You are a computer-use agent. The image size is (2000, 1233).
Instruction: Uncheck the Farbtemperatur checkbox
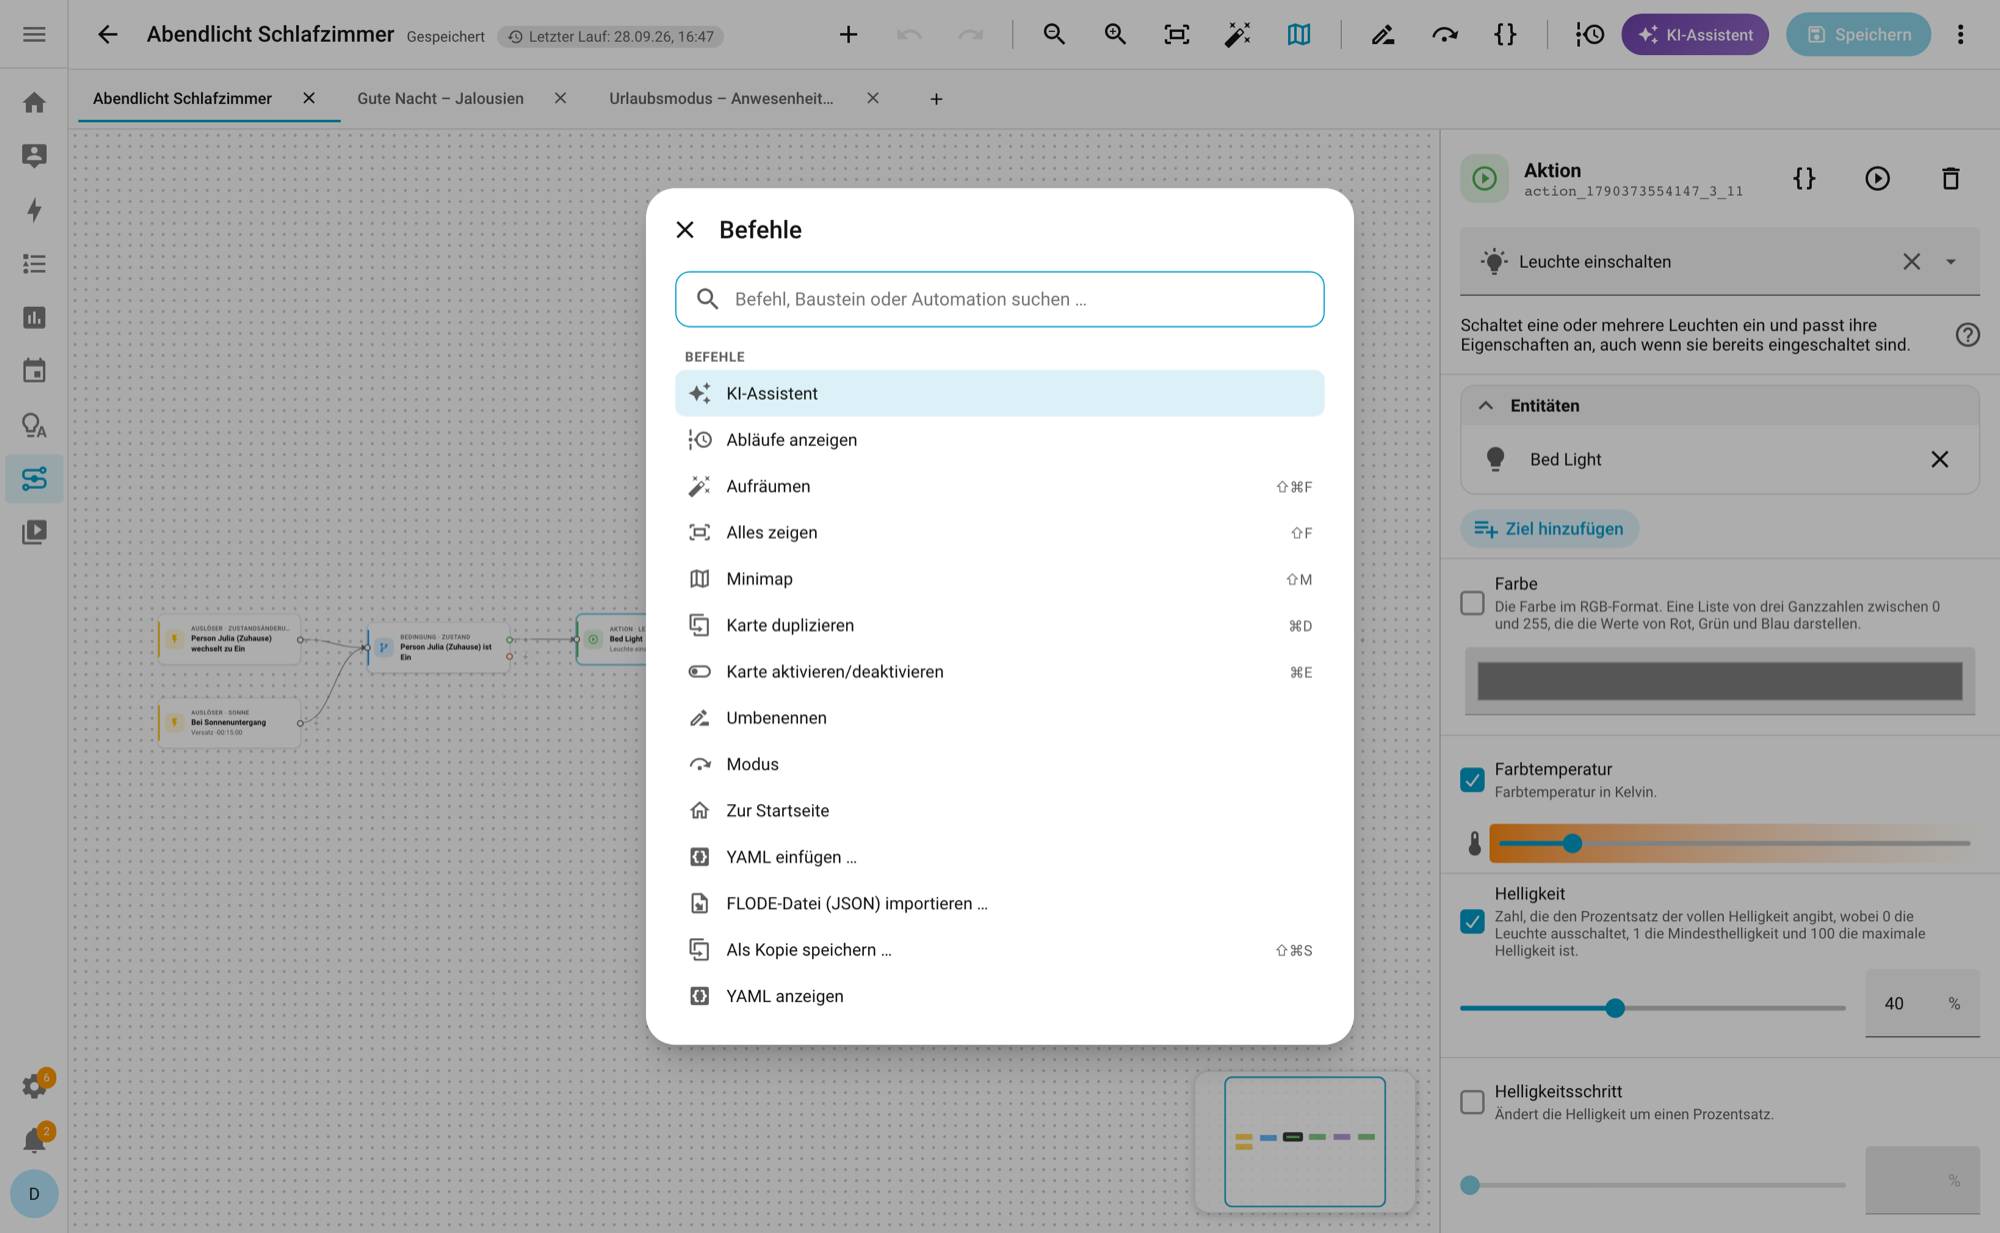point(1472,780)
